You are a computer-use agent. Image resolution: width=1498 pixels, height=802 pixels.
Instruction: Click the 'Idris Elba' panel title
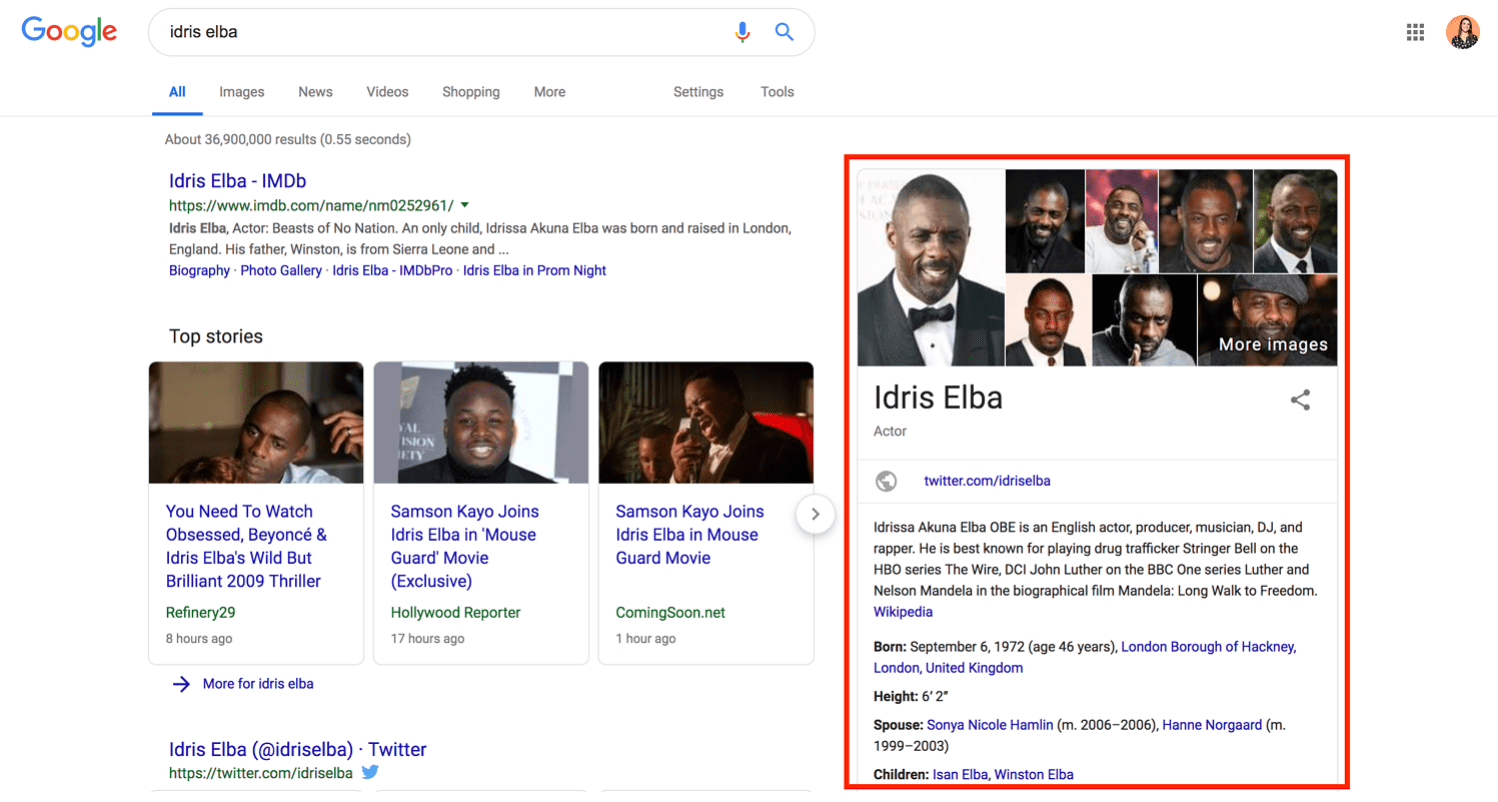(x=938, y=397)
